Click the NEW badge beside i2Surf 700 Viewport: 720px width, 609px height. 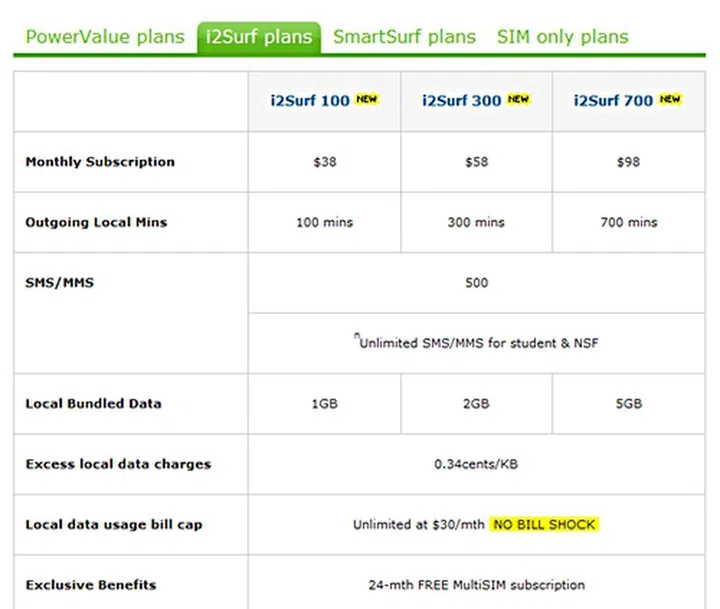coord(670,99)
